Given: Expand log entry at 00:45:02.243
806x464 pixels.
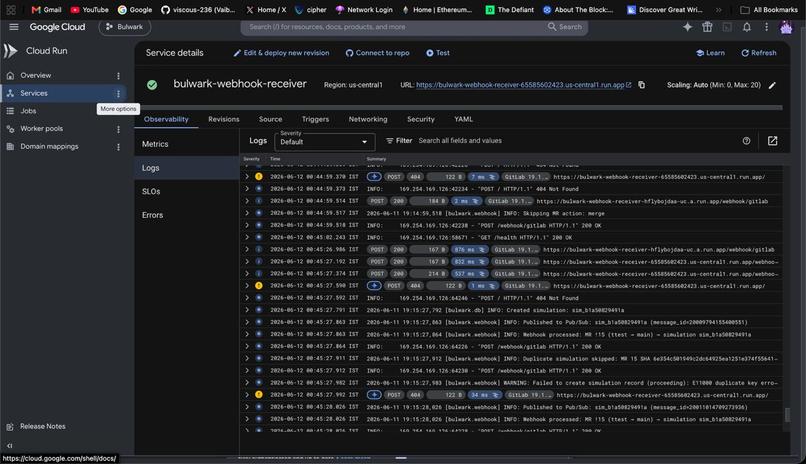Looking at the screenshot, I should pyautogui.click(x=247, y=237).
